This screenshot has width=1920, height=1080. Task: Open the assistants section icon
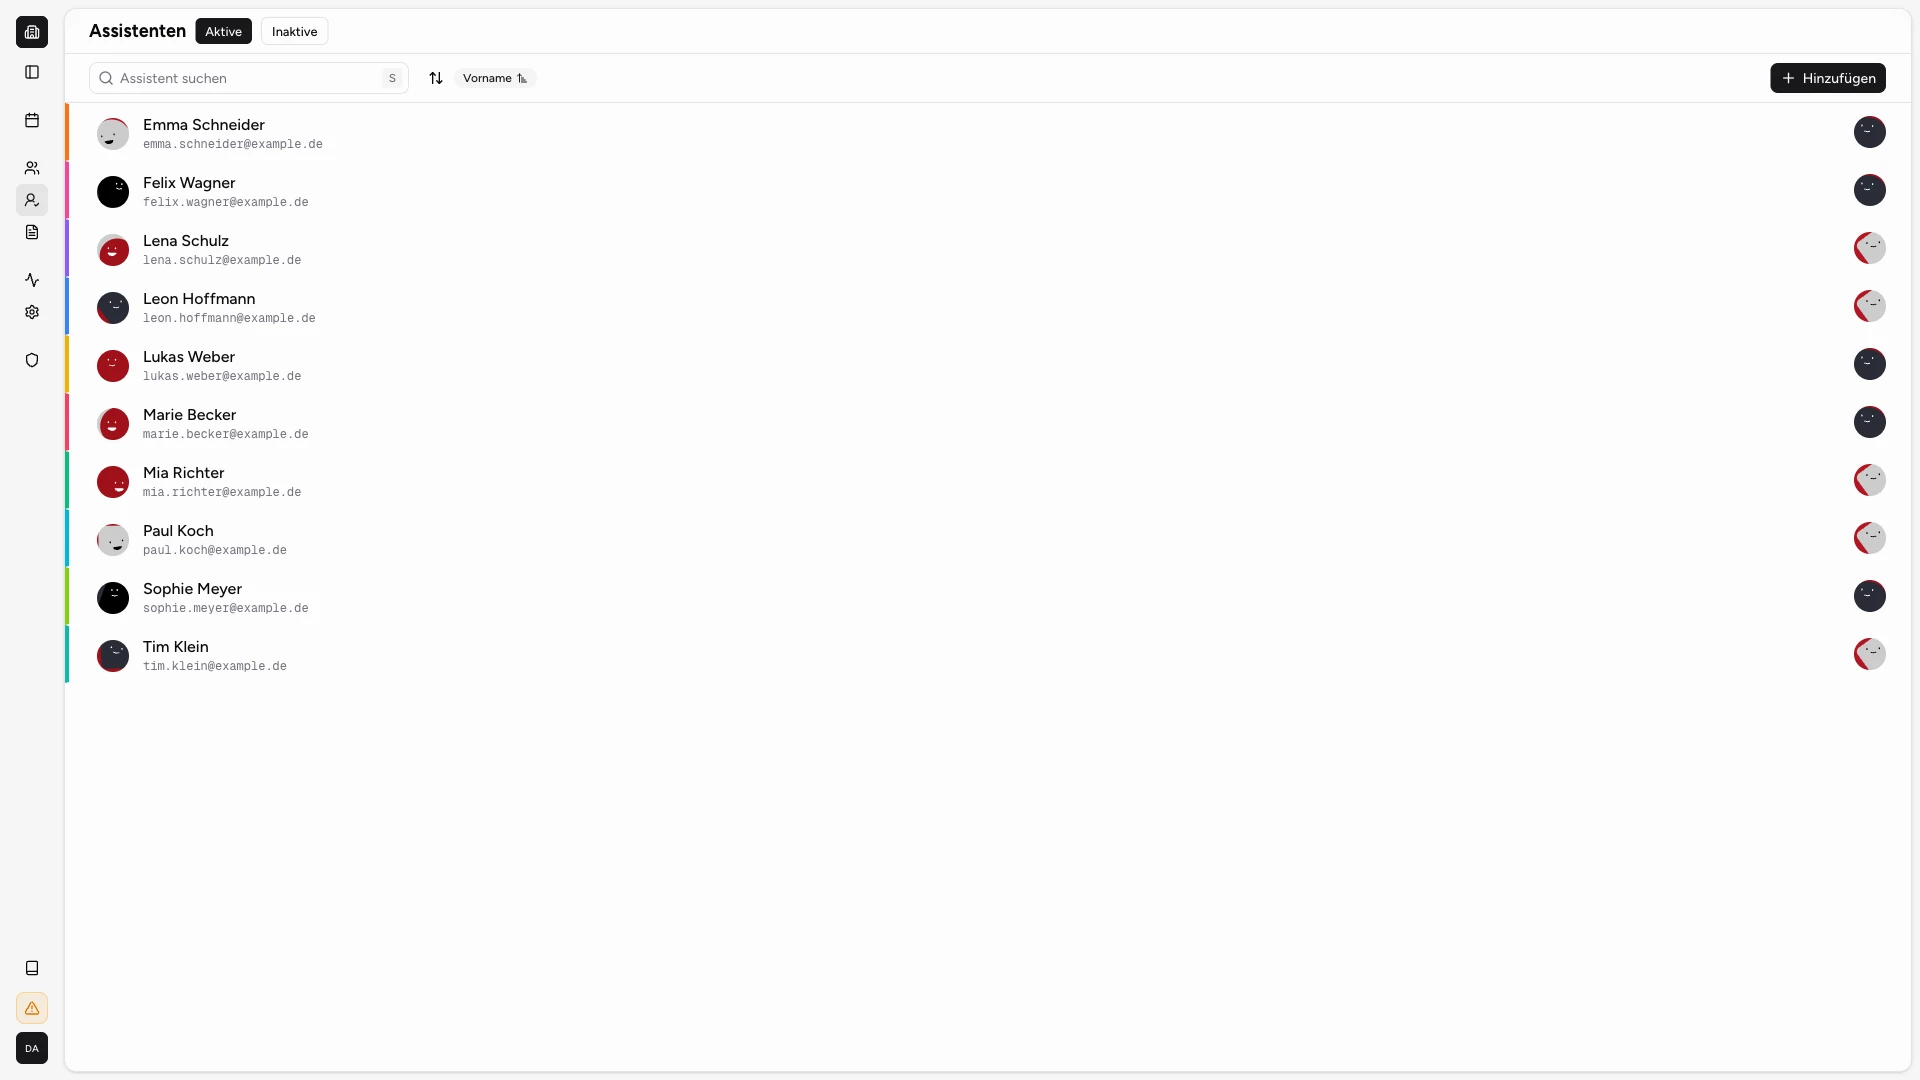pos(32,199)
